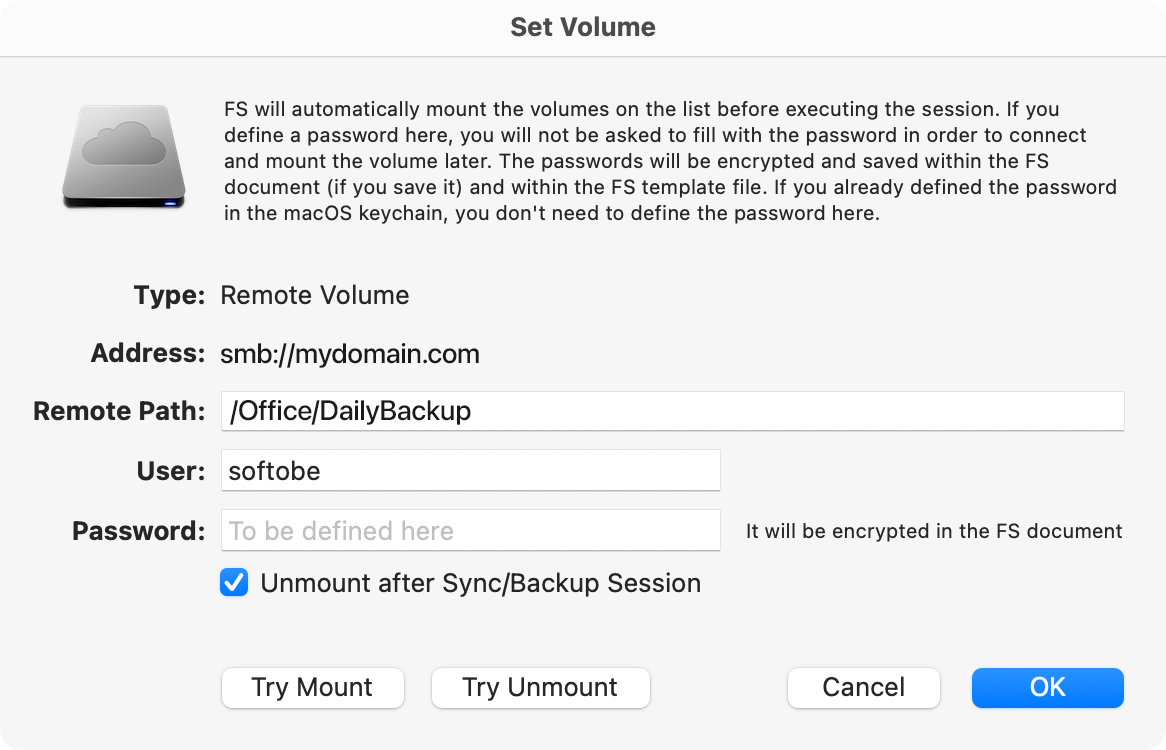The width and height of the screenshot is (1166, 750).
Task: Cancel the Set Volume dialog
Action: (x=863, y=688)
